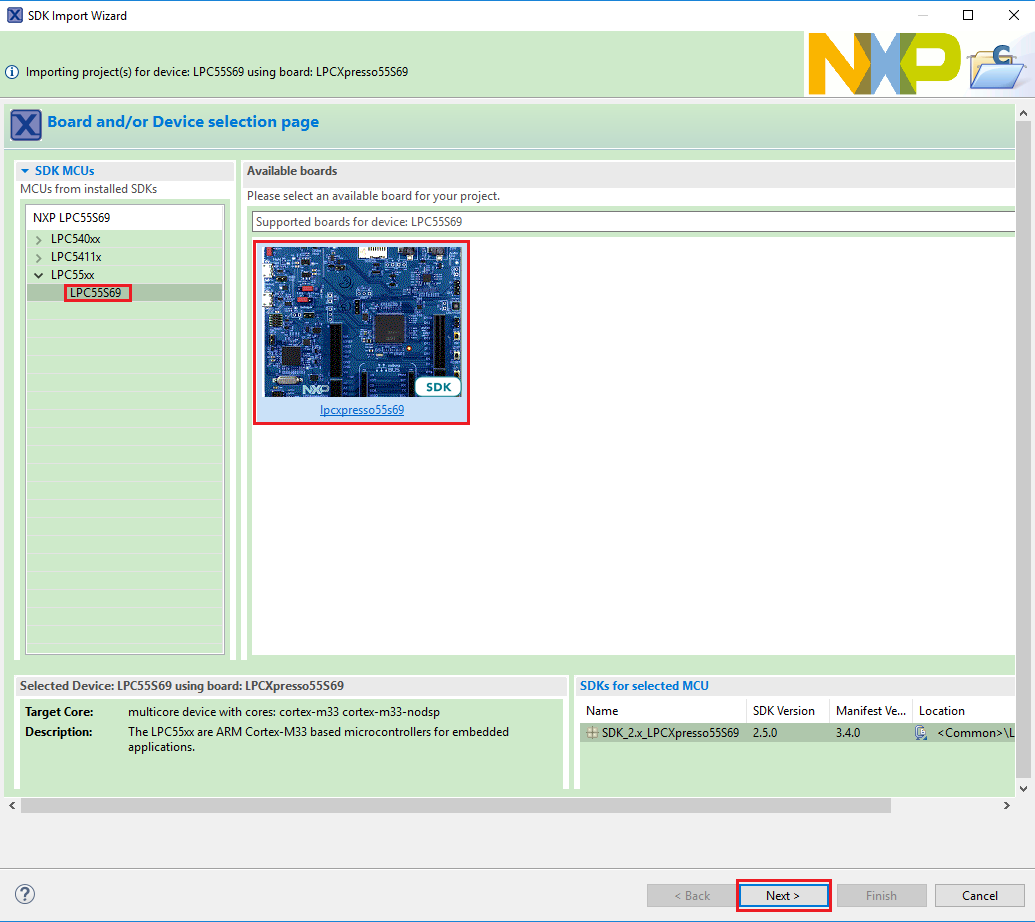Expand the LPC5411x tree node
The height and width of the screenshot is (922, 1035).
point(38,257)
